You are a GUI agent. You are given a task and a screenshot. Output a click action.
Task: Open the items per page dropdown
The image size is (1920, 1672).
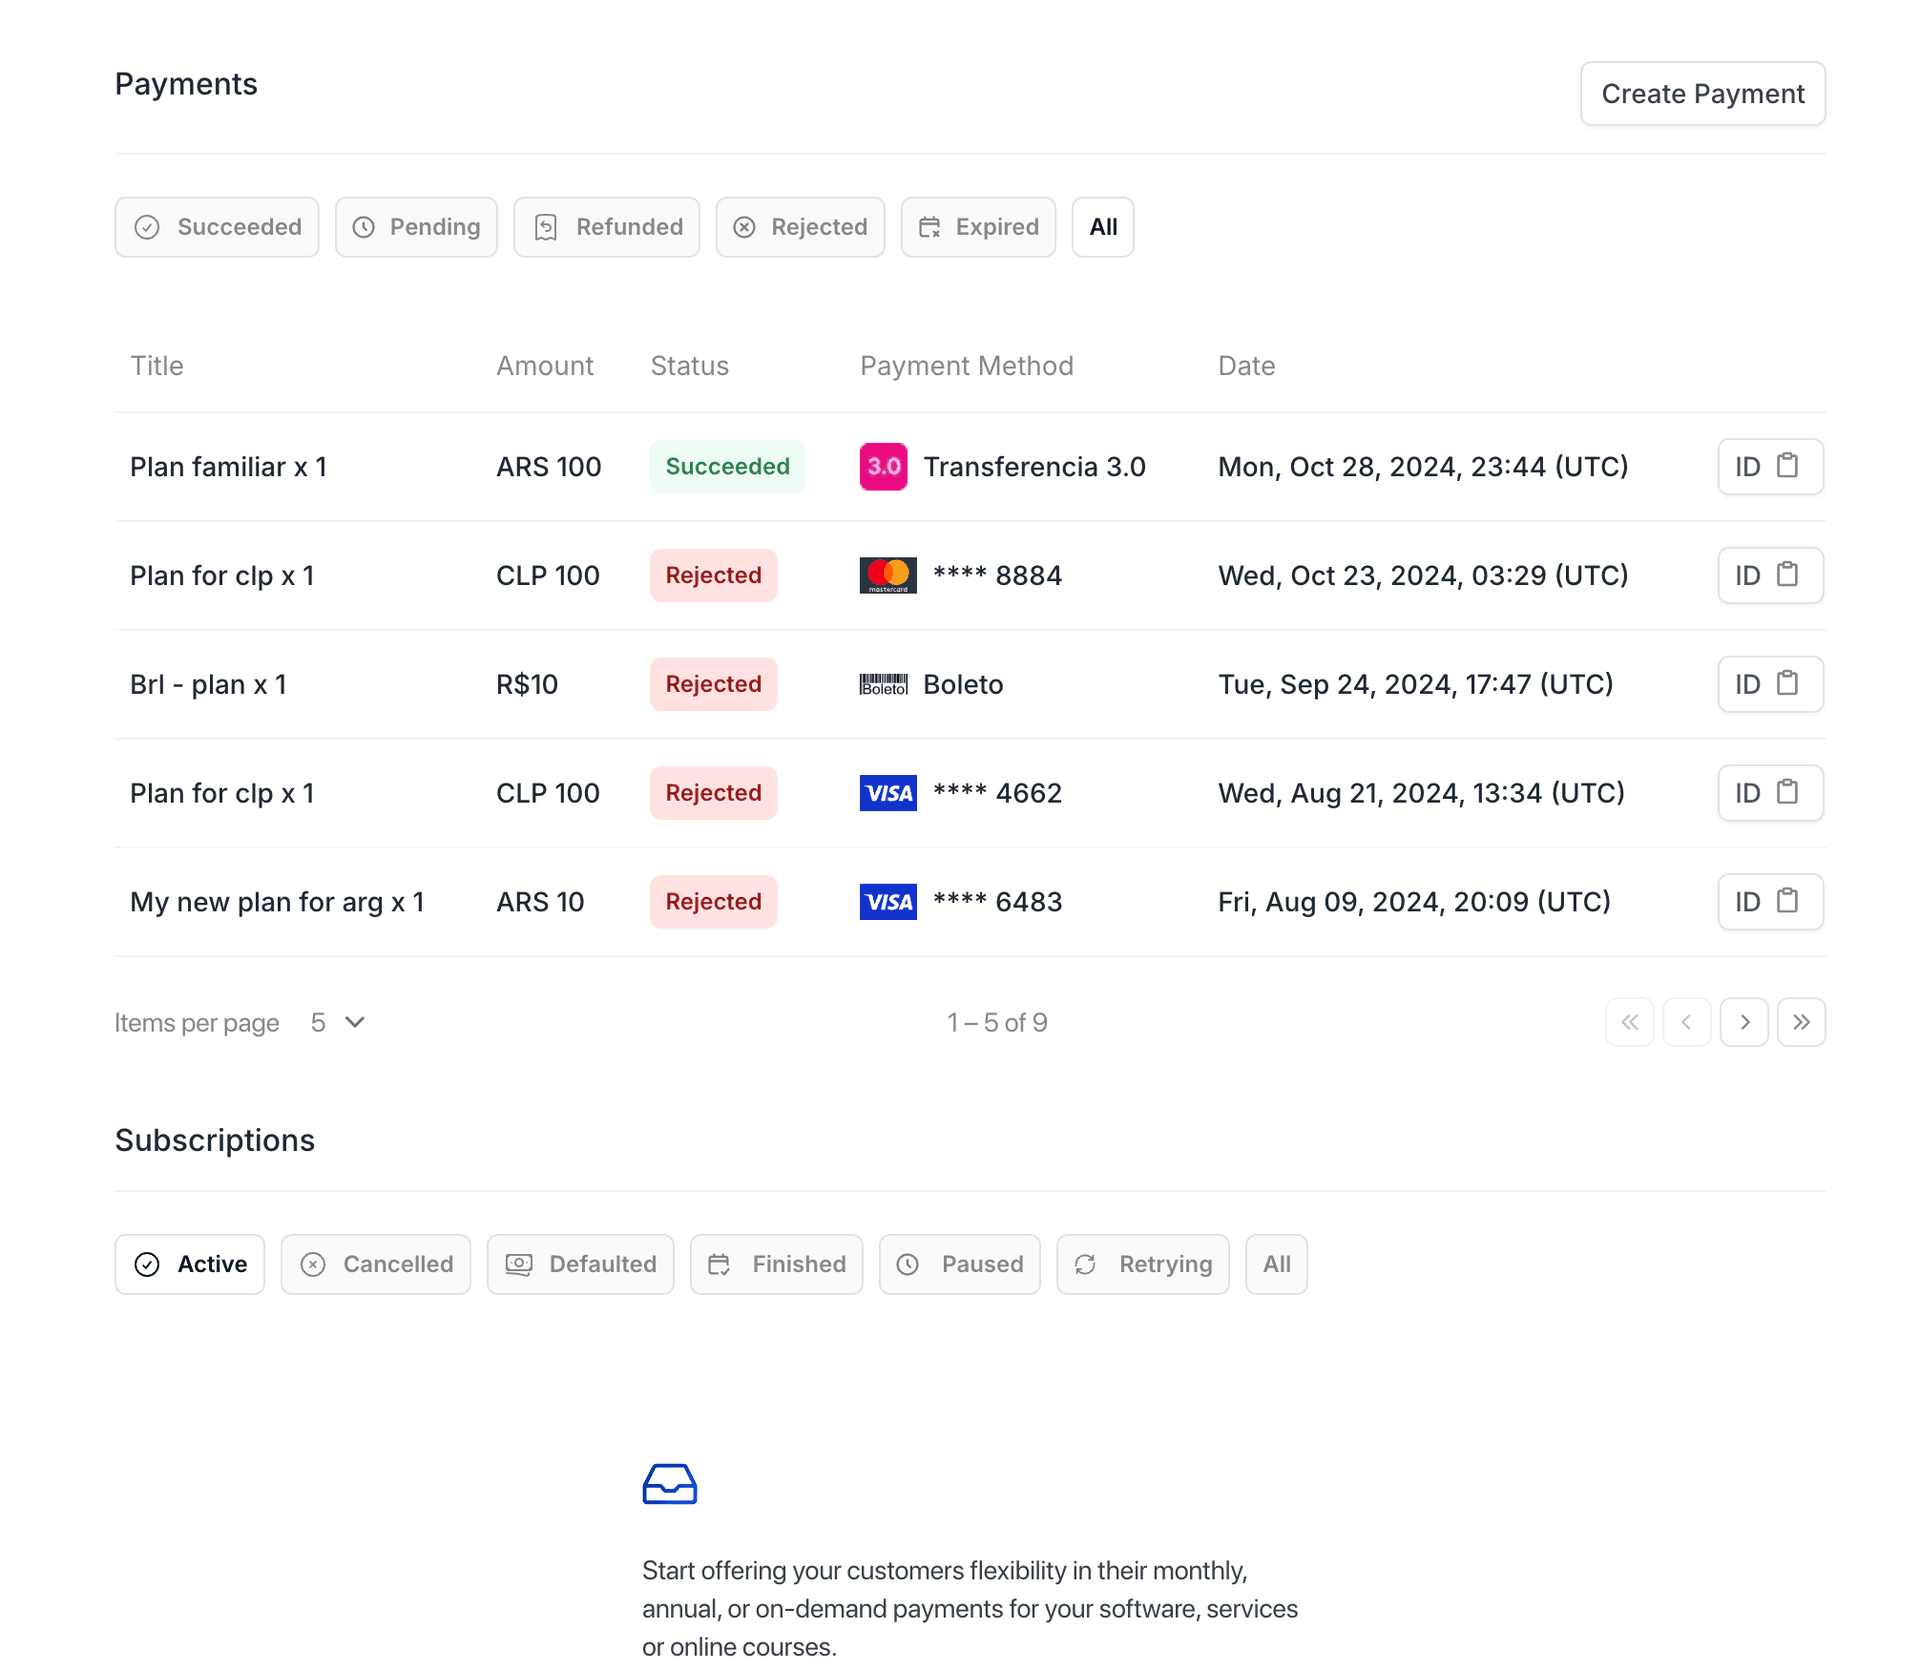pos(336,1022)
